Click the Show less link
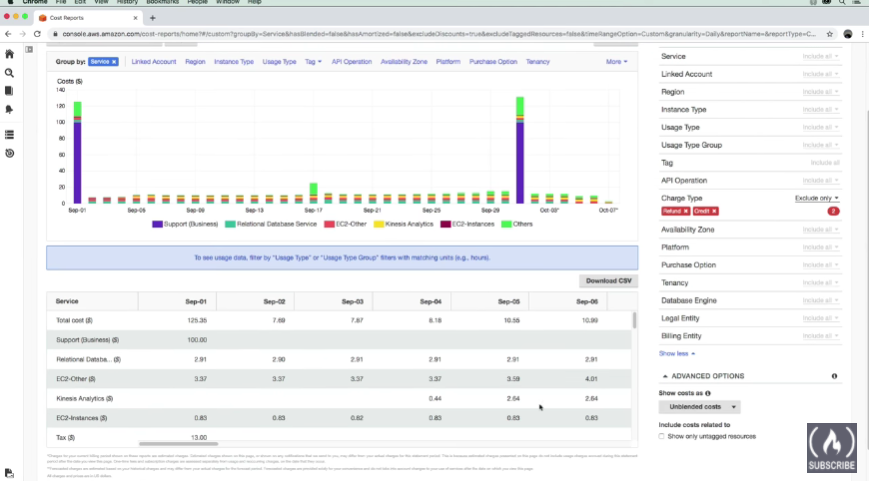Screen dimensions: 869x481 point(677,354)
